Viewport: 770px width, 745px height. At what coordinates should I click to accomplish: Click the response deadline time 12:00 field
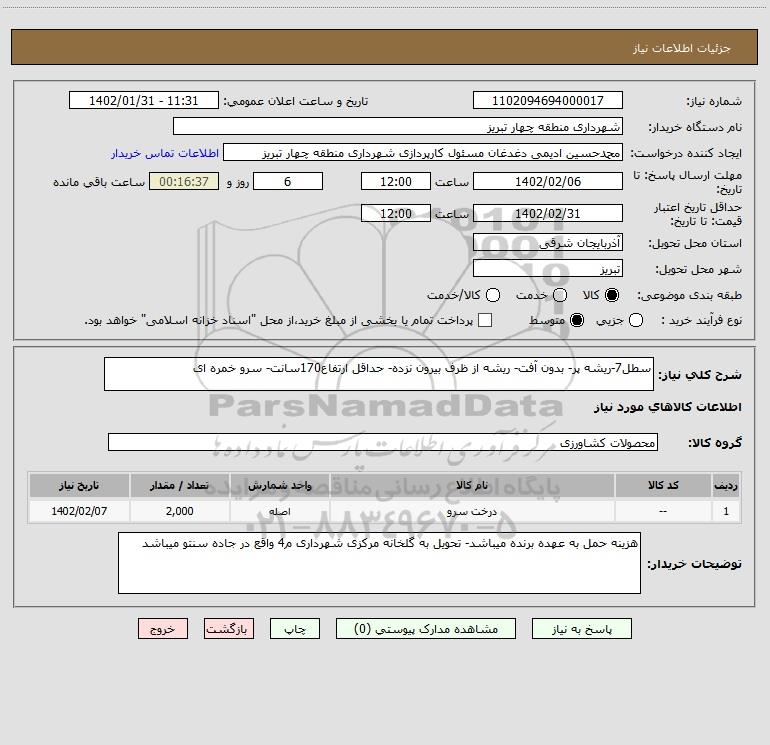(396, 181)
